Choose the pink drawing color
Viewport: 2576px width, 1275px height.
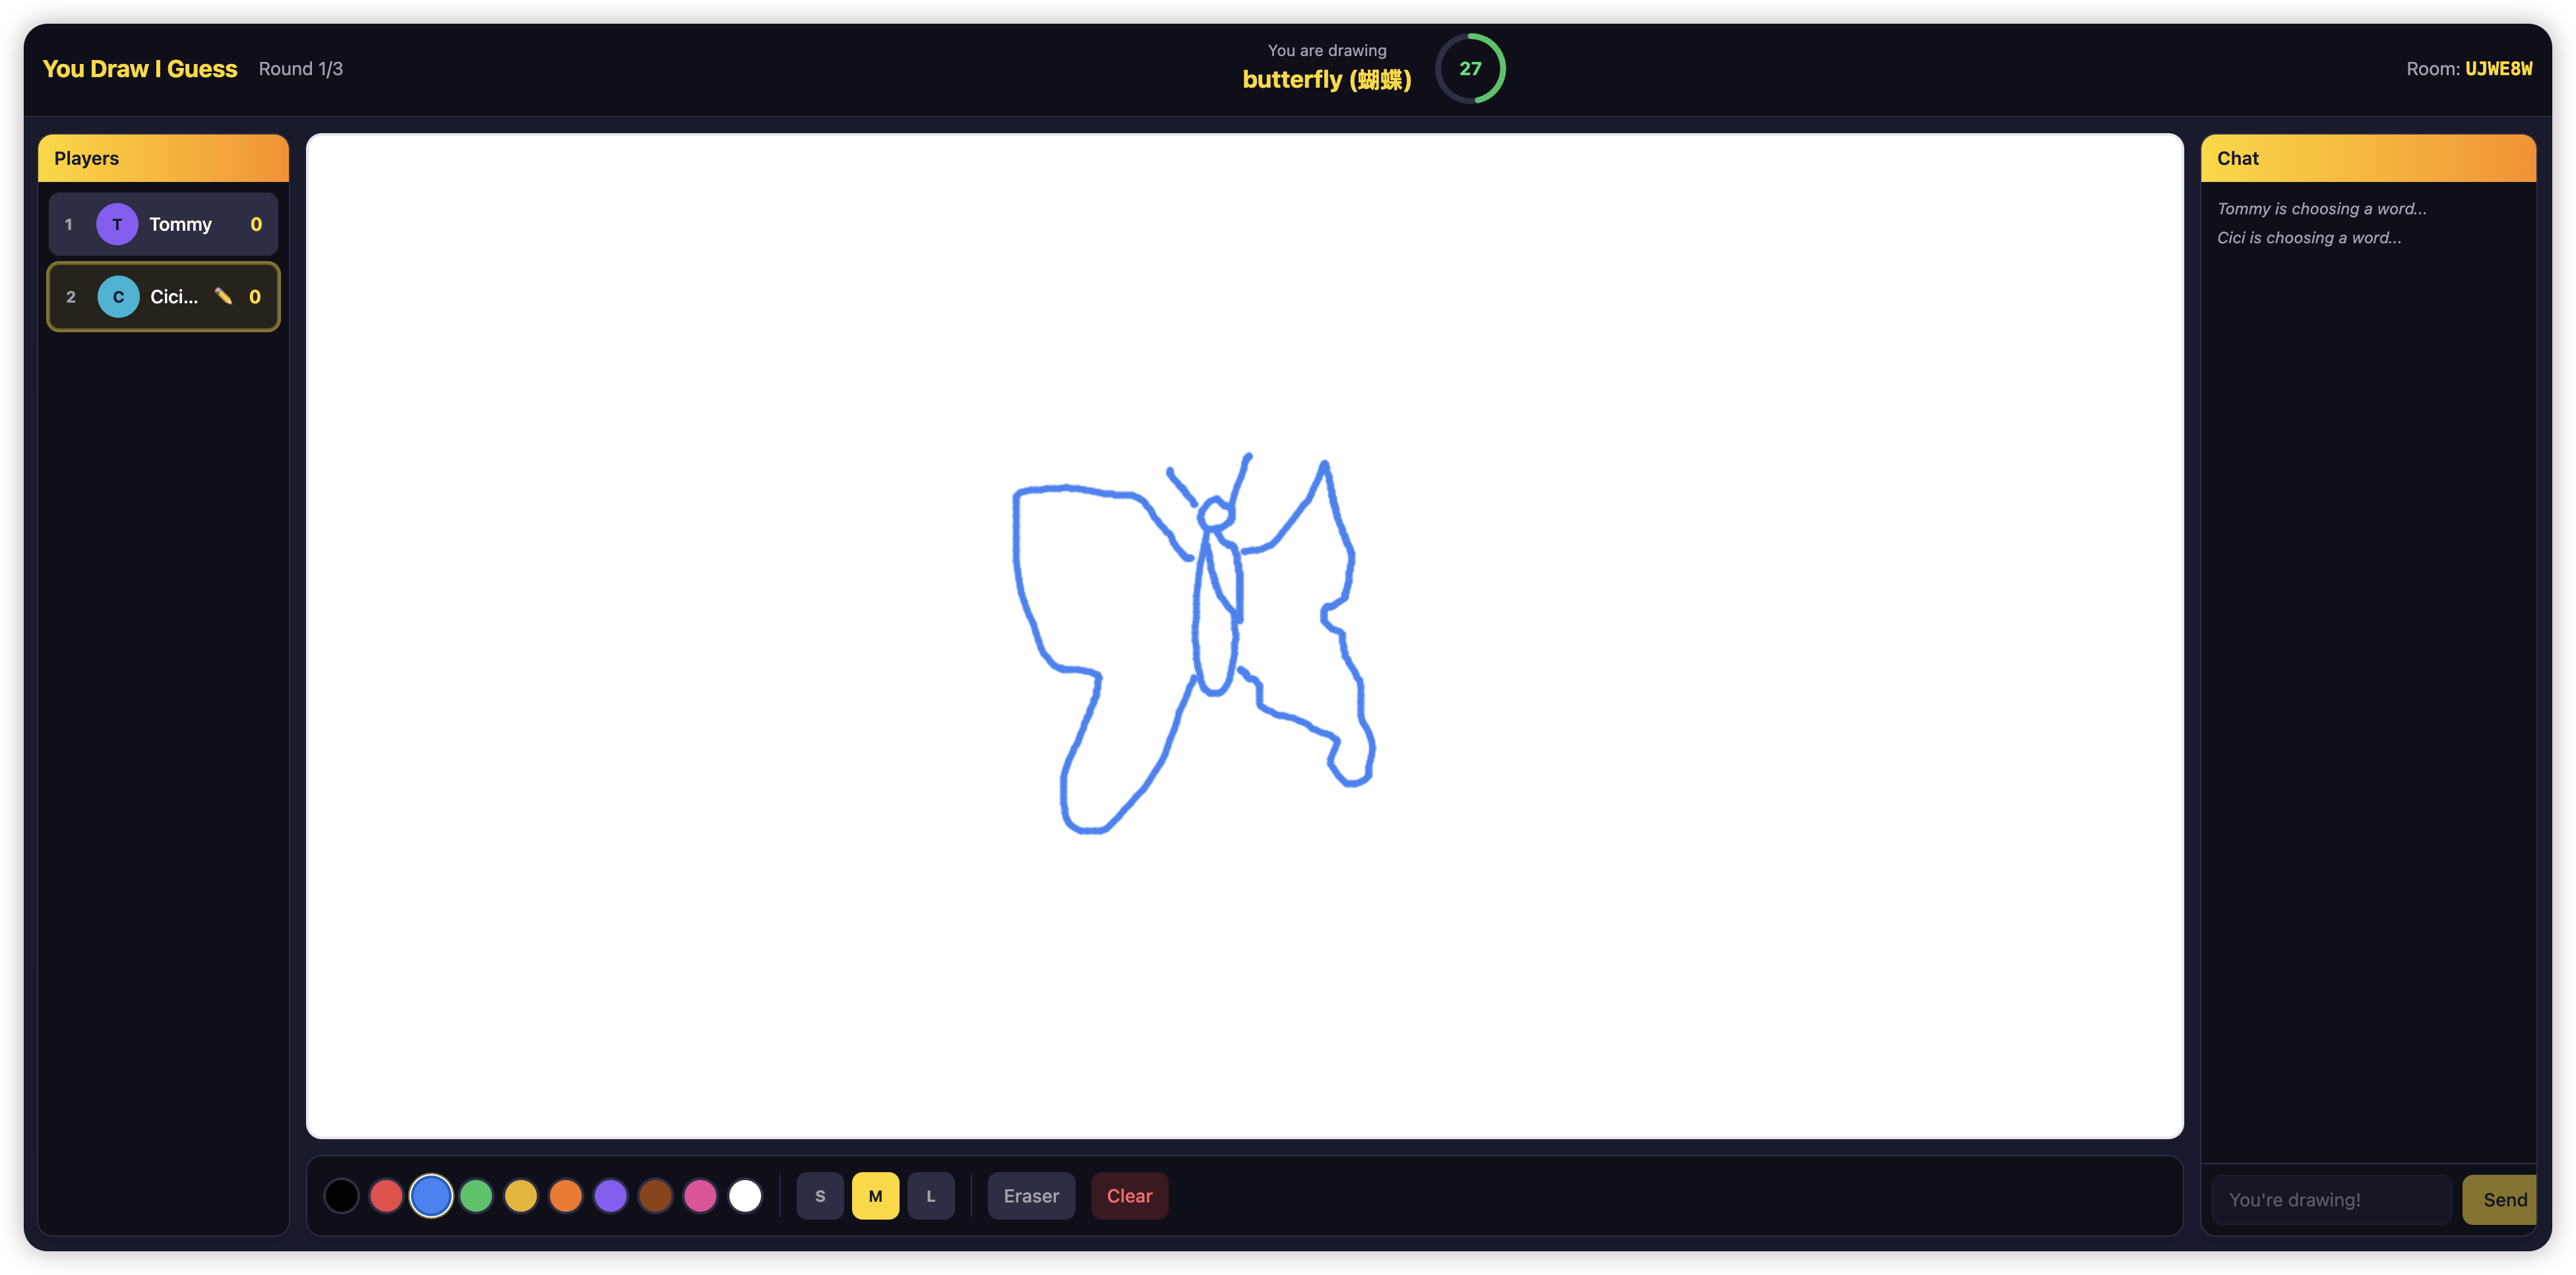tap(701, 1195)
